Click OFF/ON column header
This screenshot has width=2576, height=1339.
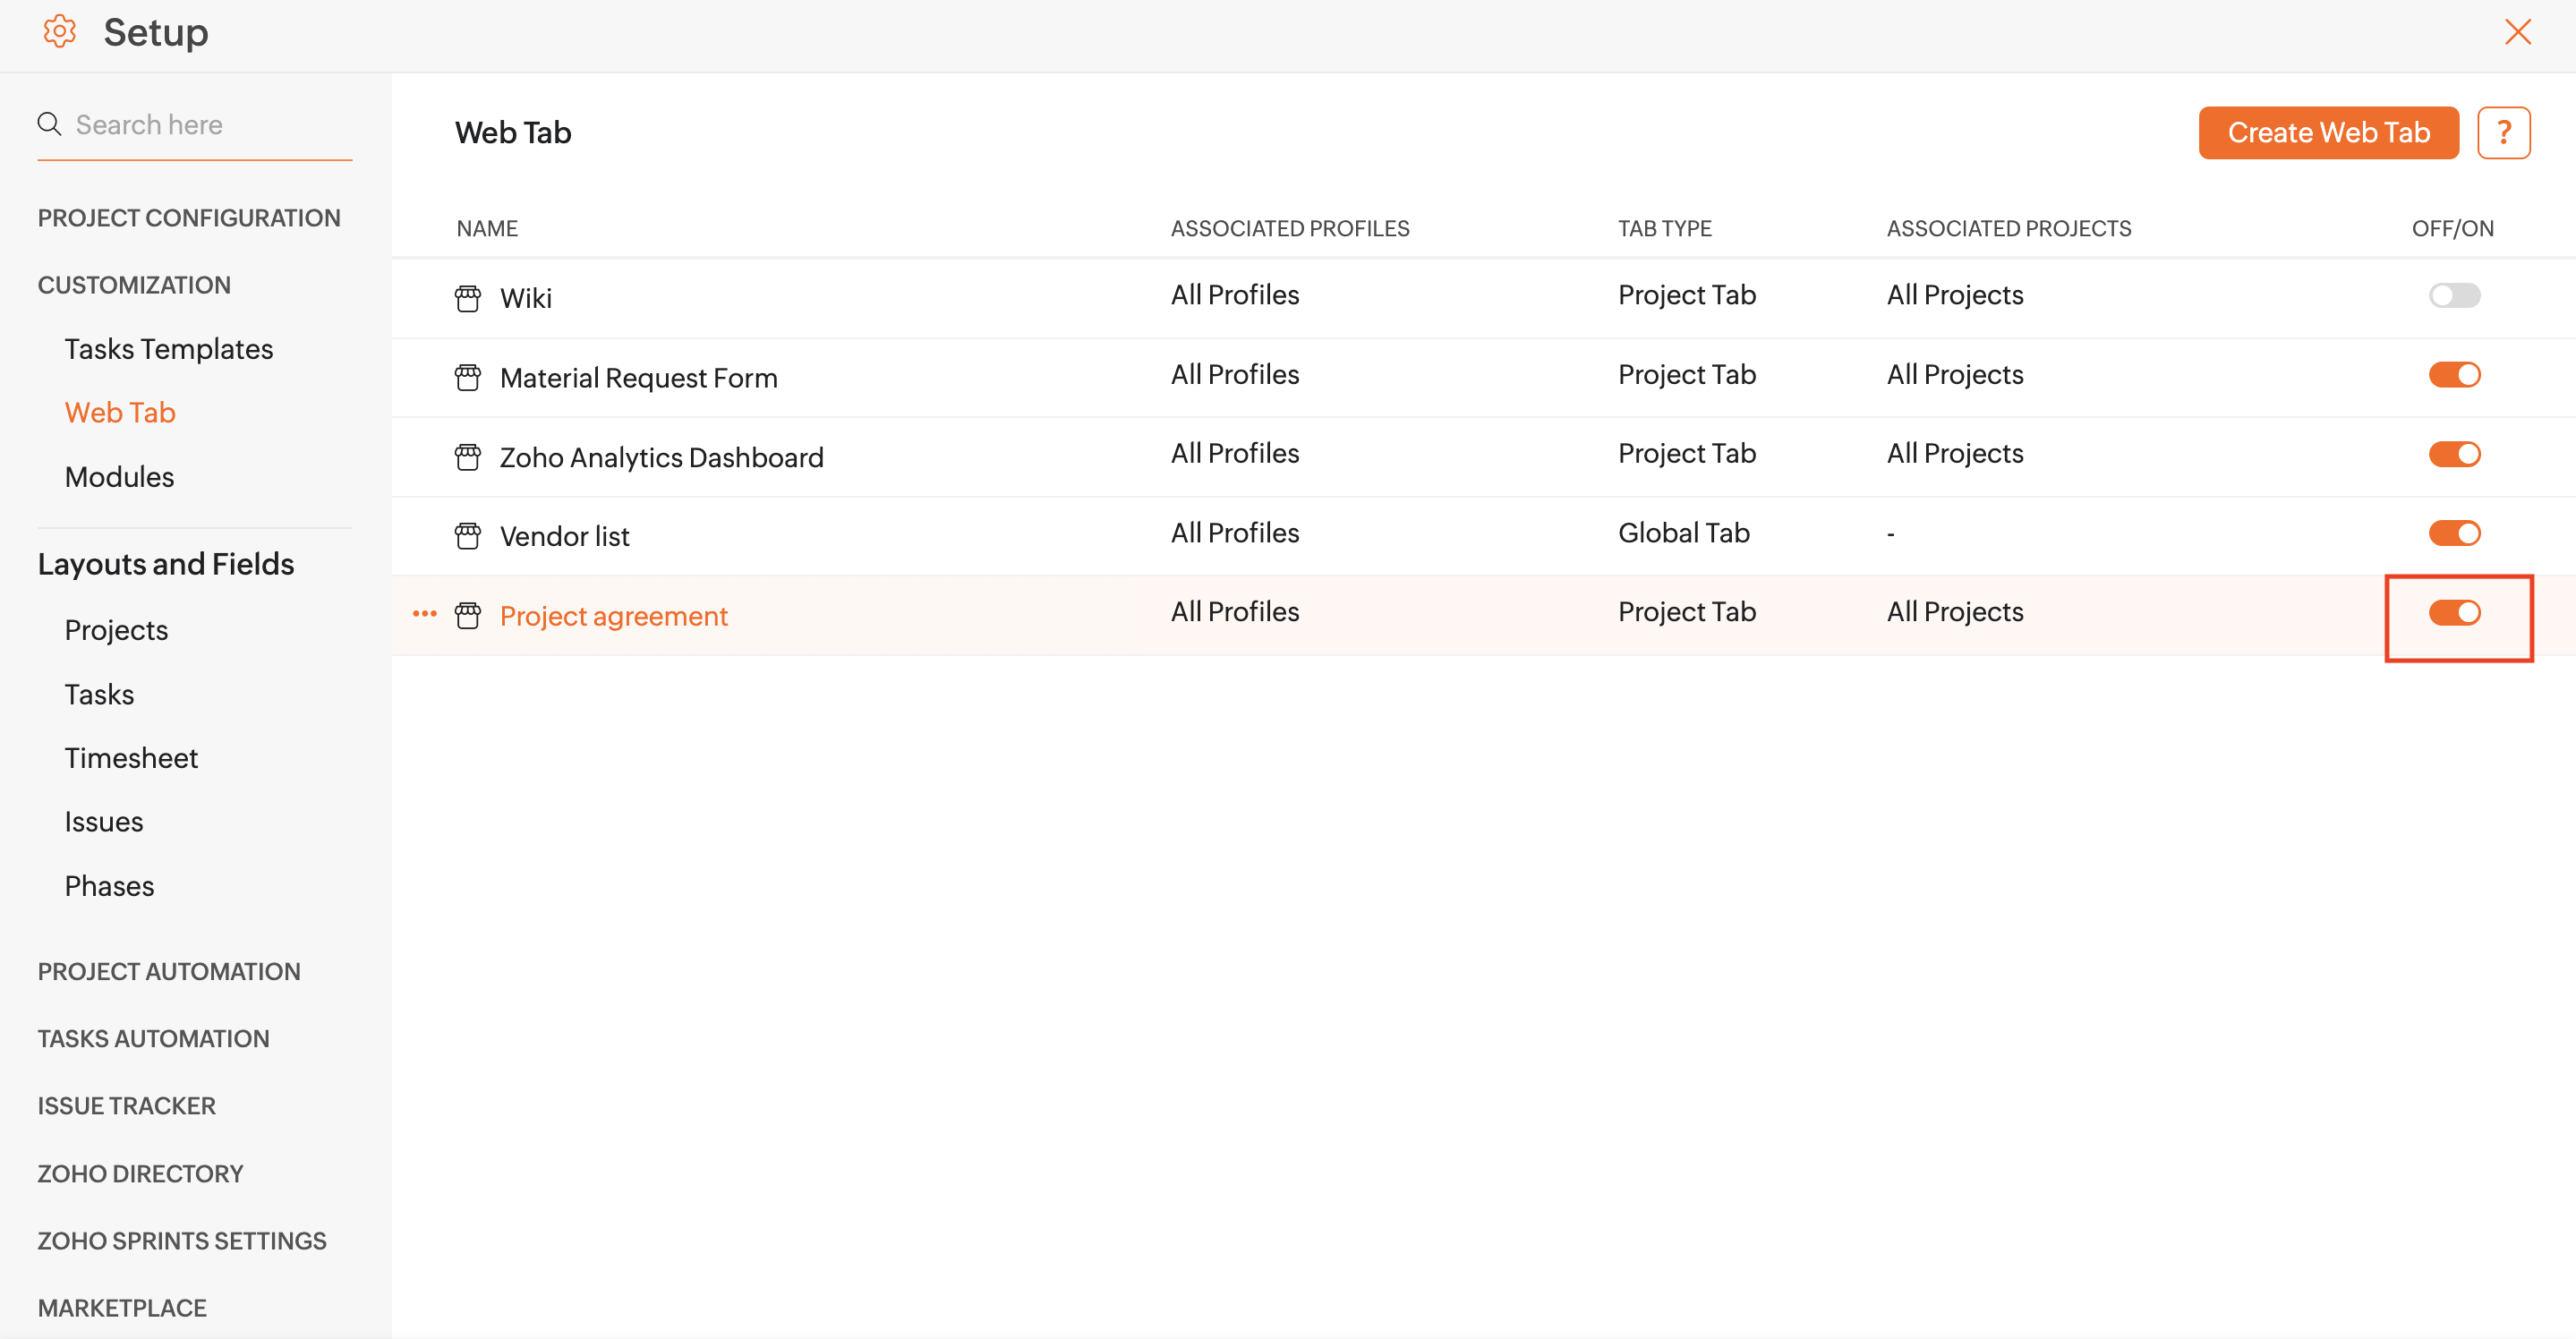[x=2452, y=228]
